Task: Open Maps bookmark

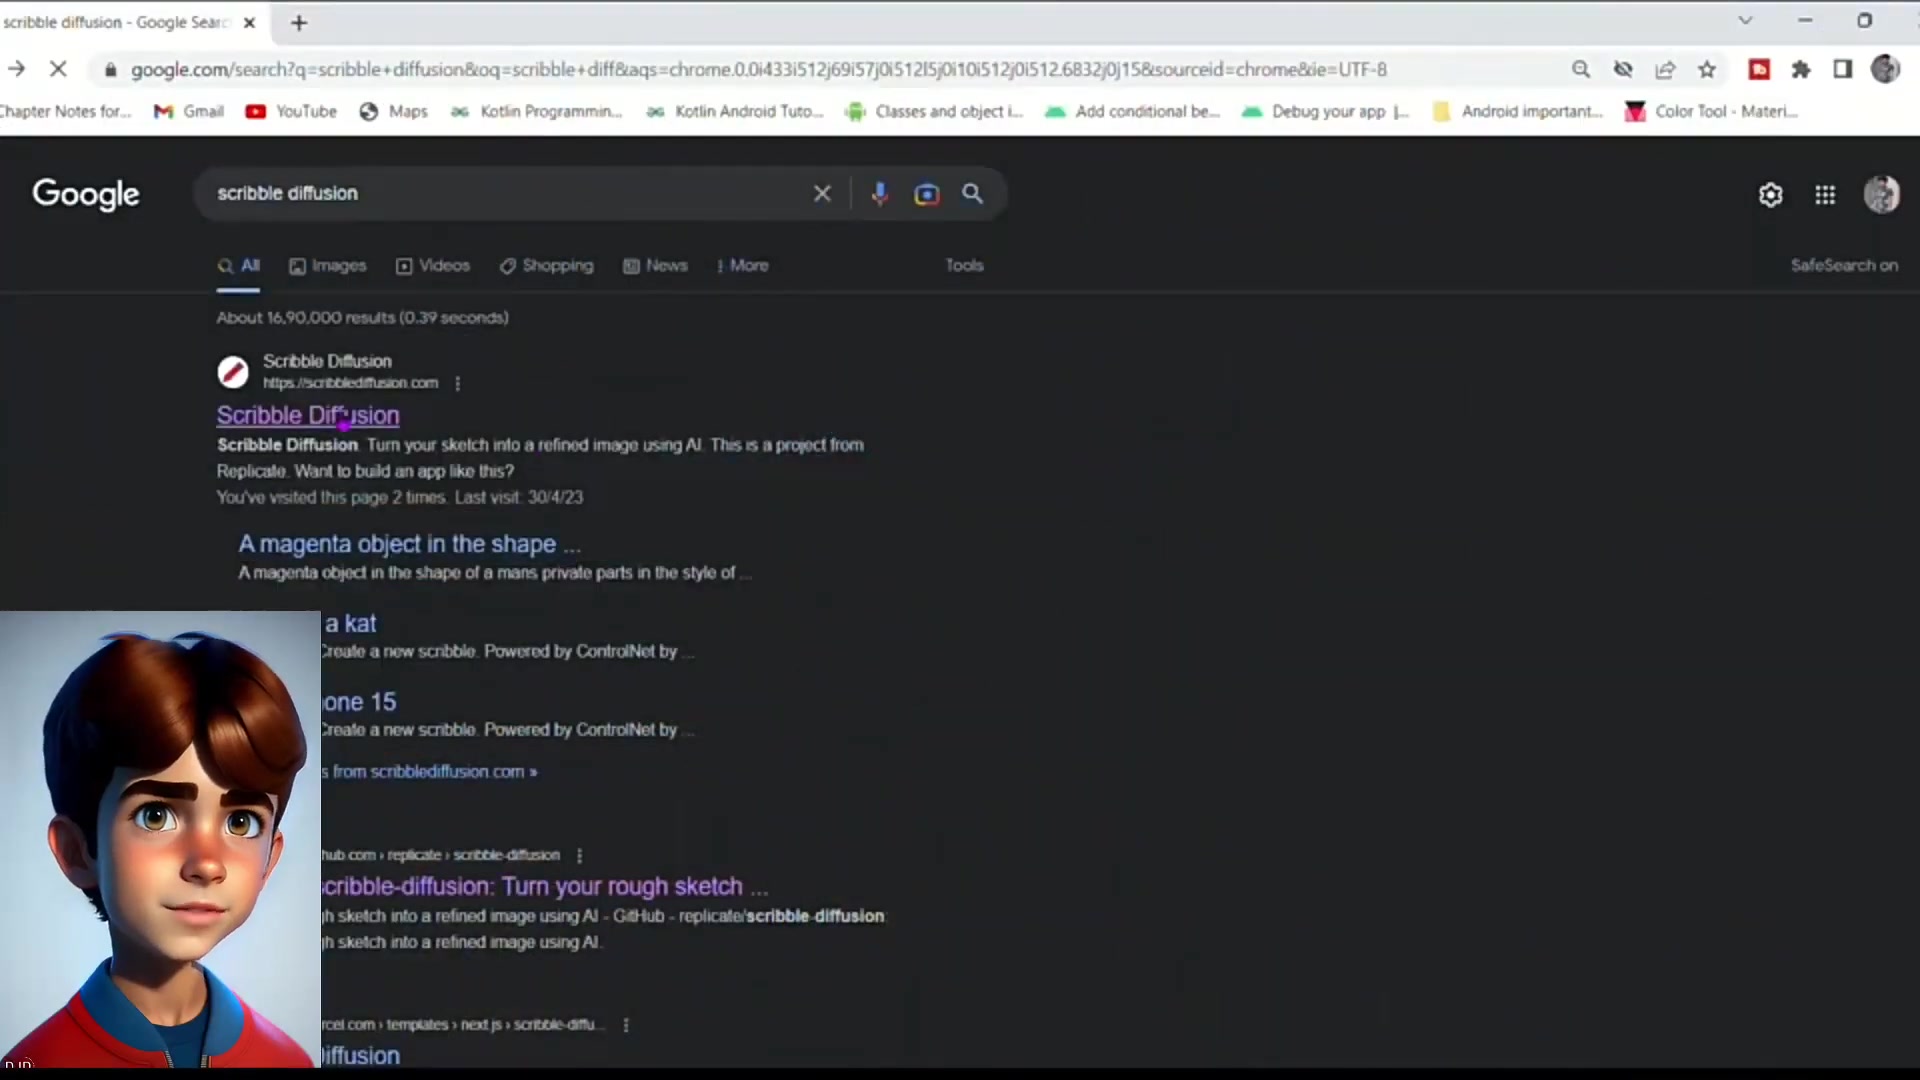Action: [x=394, y=111]
